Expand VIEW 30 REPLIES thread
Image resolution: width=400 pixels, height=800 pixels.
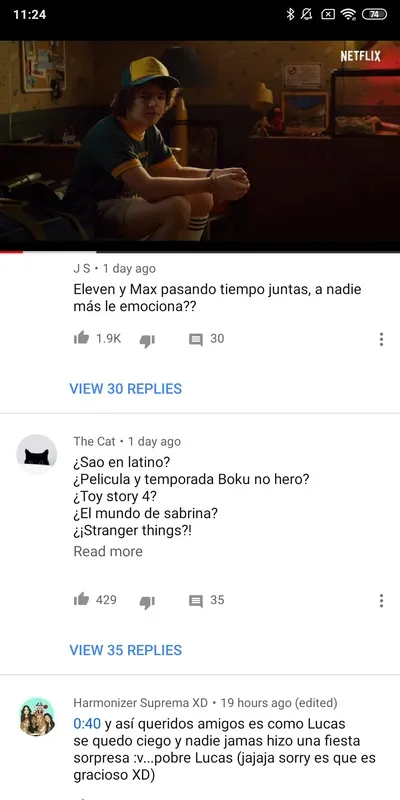point(126,389)
